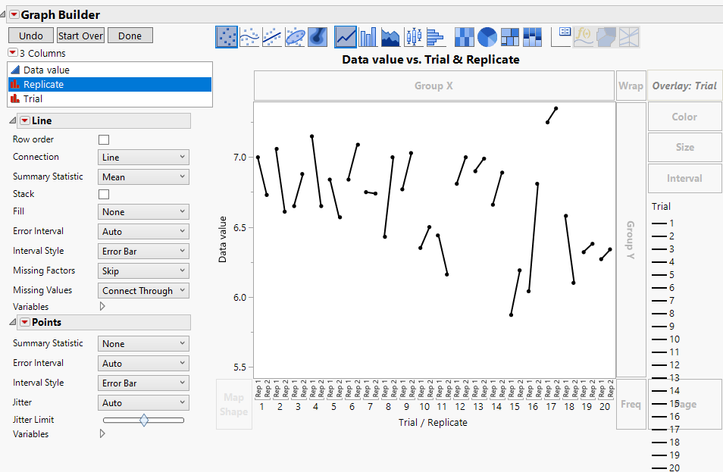Click the Start Over button
The height and width of the screenshot is (472, 723).
point(81,35)
